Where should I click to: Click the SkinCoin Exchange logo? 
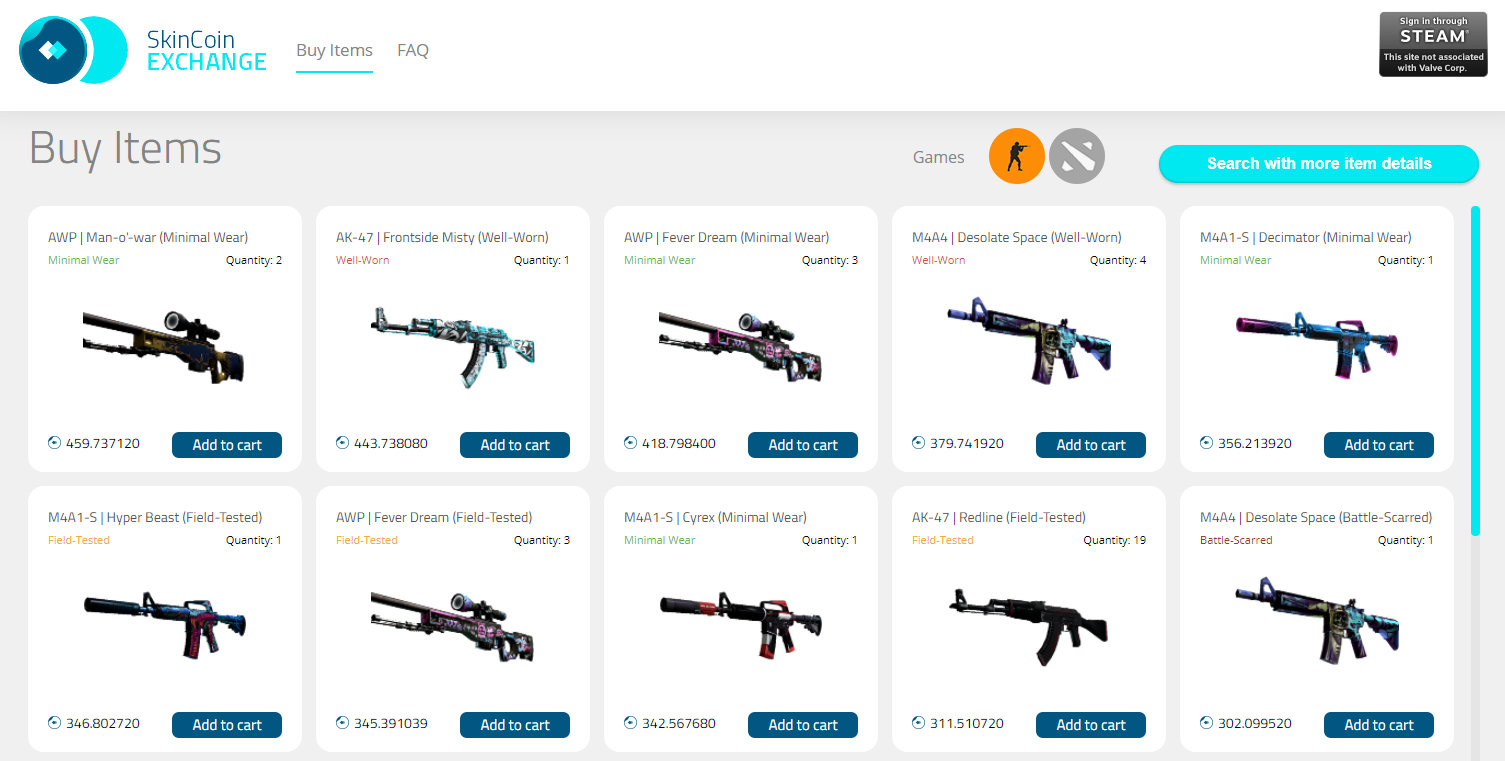(143, 50)
